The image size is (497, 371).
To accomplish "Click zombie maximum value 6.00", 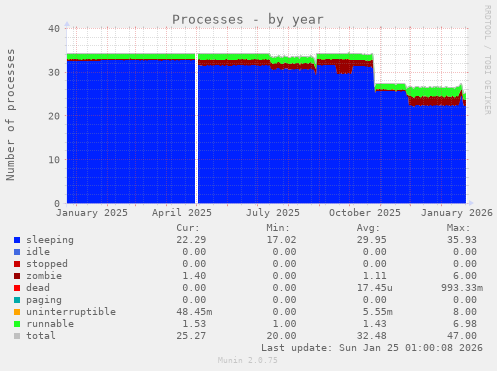I will coord(465,276).
